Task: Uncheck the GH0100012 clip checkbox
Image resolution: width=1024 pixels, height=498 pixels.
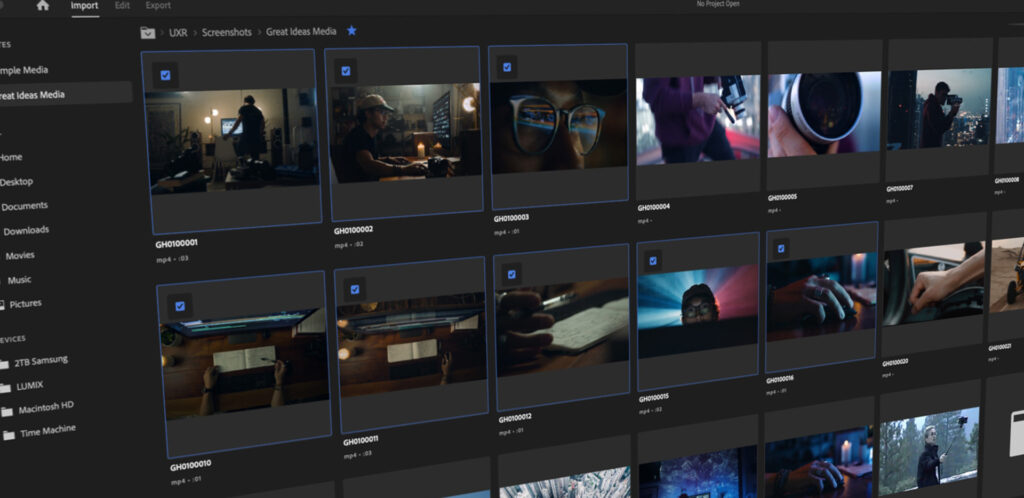Action: (x=511, y=275)
